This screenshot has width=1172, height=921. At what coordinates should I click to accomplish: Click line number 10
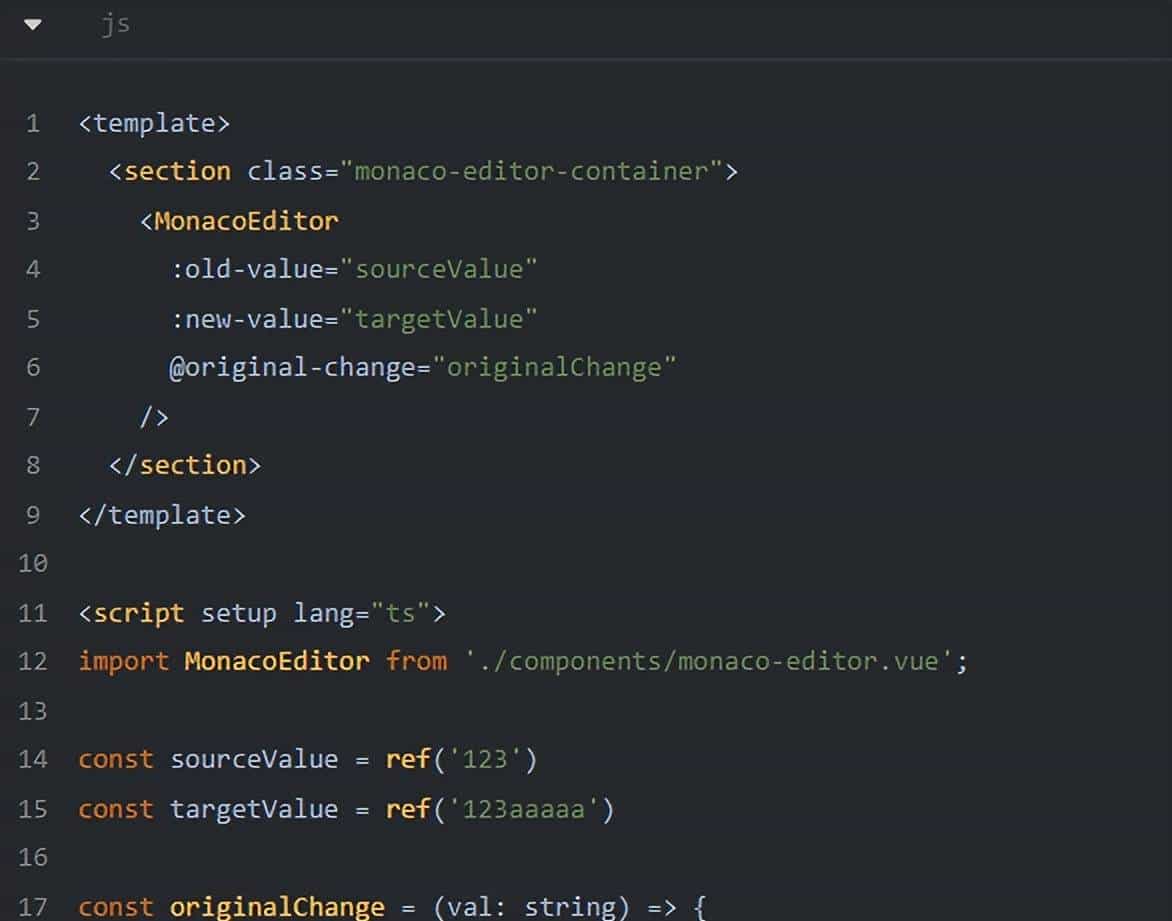tap(32, 564)
